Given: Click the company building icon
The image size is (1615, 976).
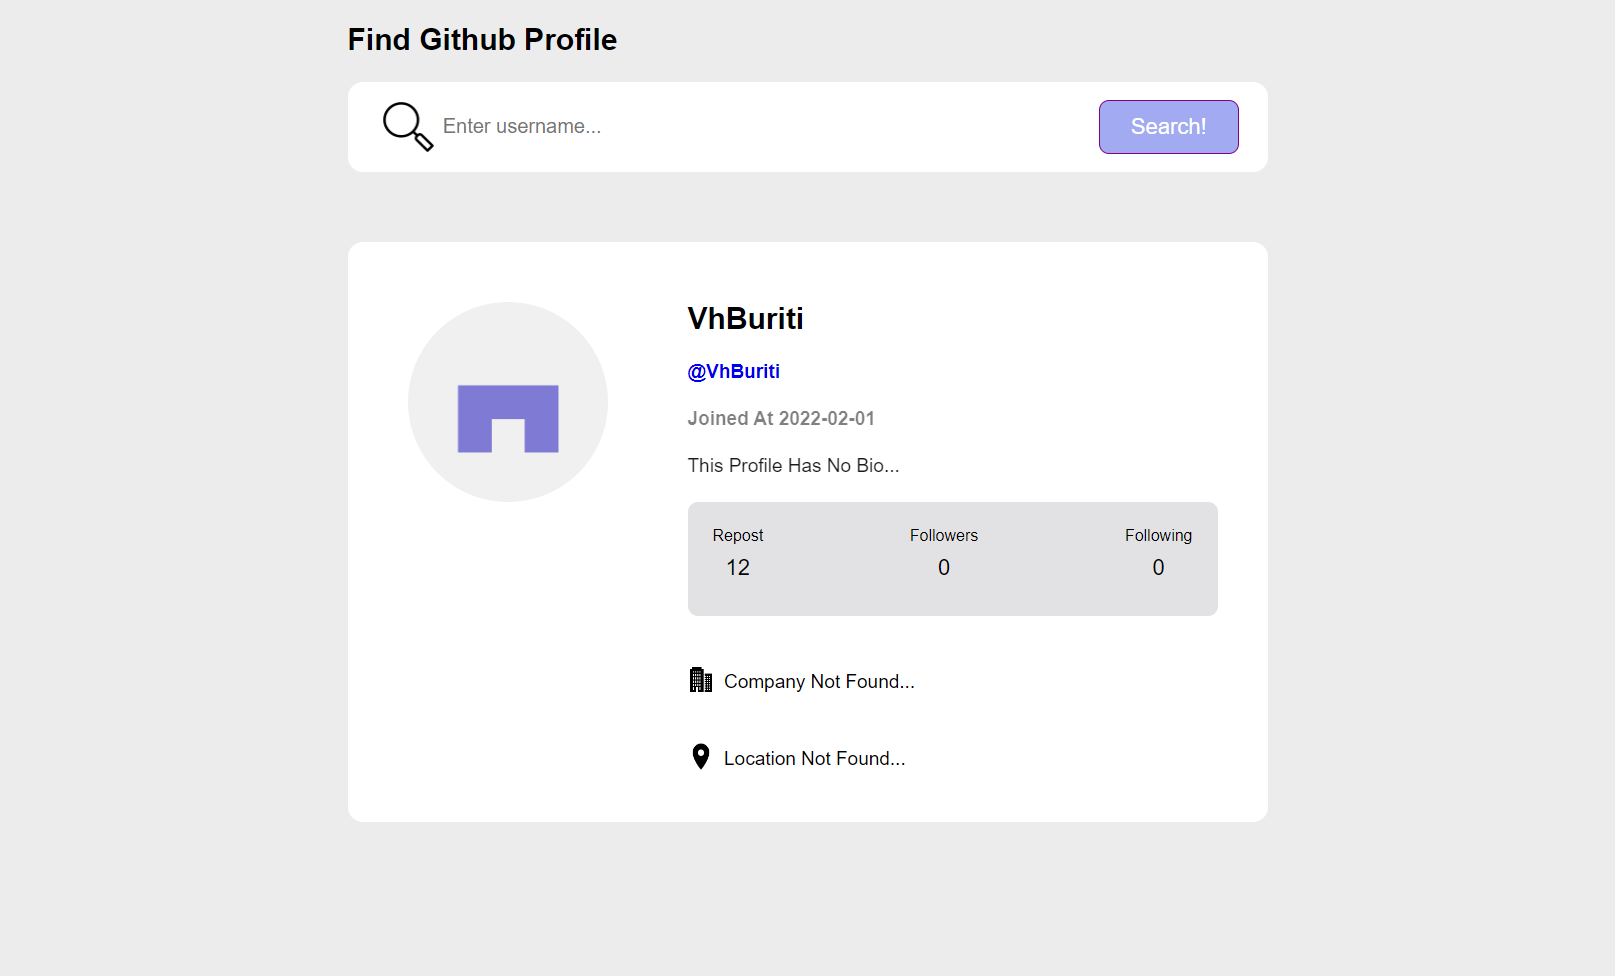Looking at the screenshot, I should pyautogui.click(x=701, y=680).
